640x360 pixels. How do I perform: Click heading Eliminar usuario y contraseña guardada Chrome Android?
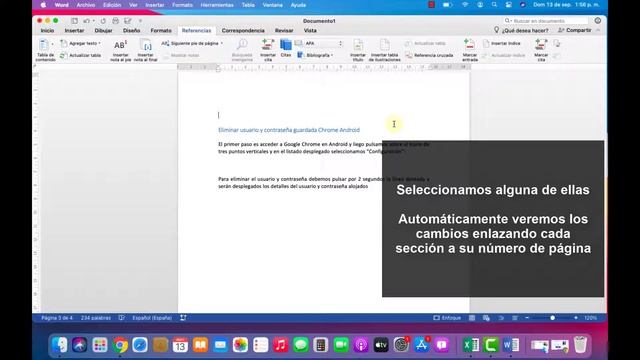pyautogui.click(x=289, y=130)
